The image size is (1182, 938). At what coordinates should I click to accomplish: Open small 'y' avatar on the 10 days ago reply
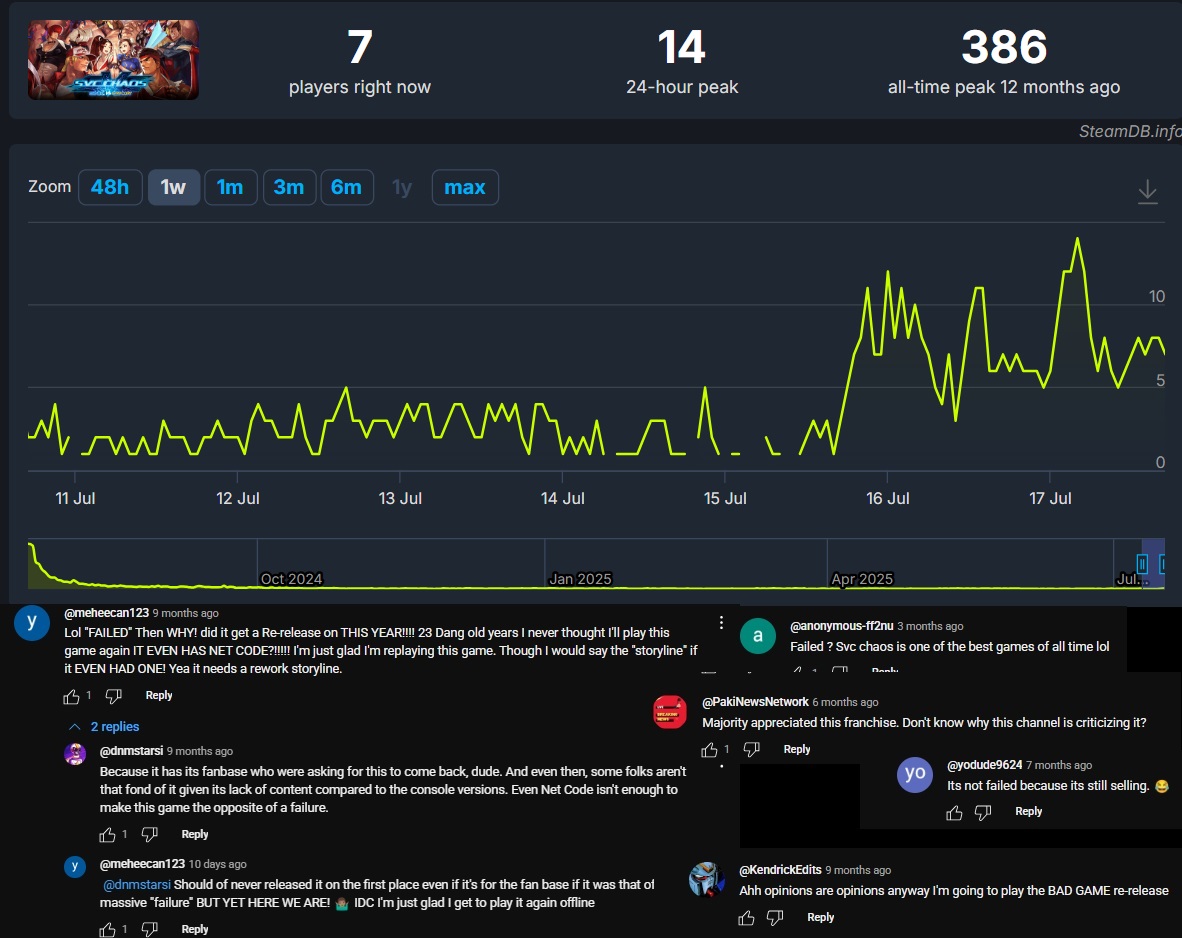pyautogui.click(x=75, y=866)
